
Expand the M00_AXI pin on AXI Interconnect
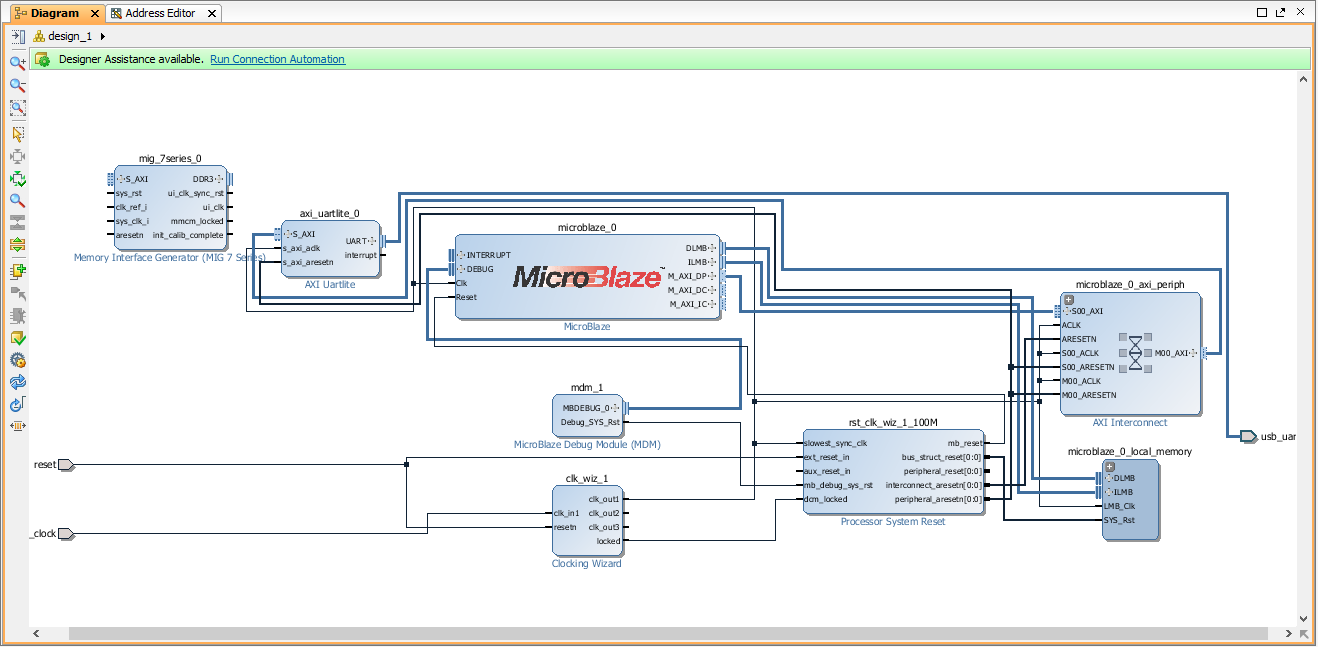pos(1194,353)
